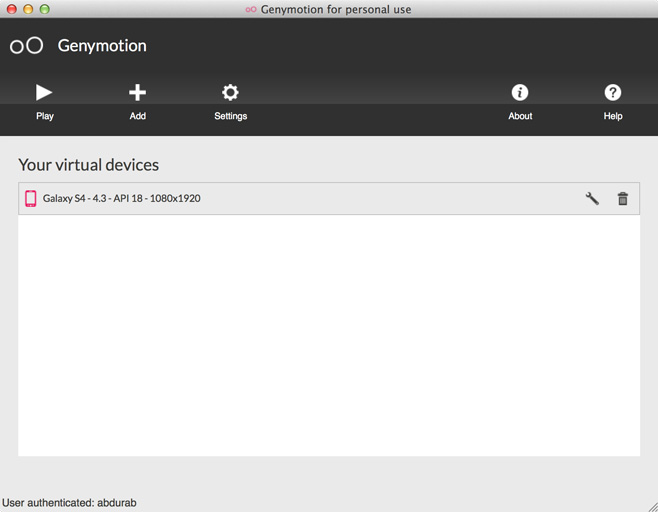This screenshot has width=658, height=512.
Task: Delete Galaxy S4 device with trash icon
Action: point(623,198)
